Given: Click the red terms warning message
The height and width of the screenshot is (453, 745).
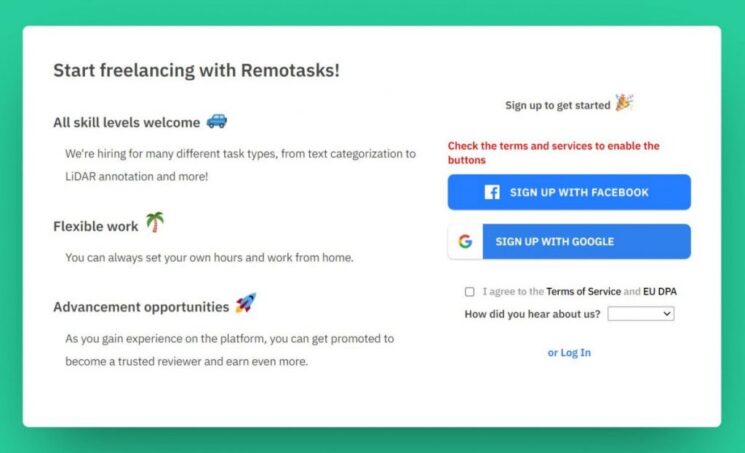Looking at the screenshot, I should 554,153.
